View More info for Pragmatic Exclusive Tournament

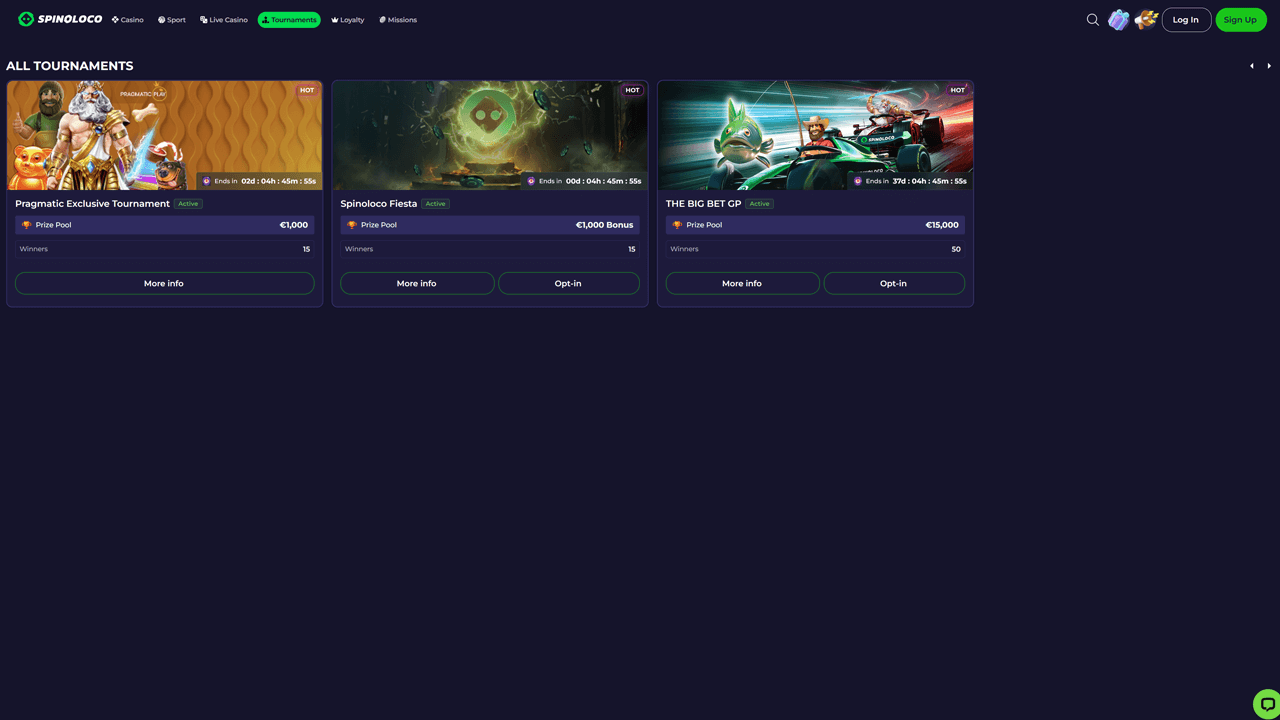[164, 283]
